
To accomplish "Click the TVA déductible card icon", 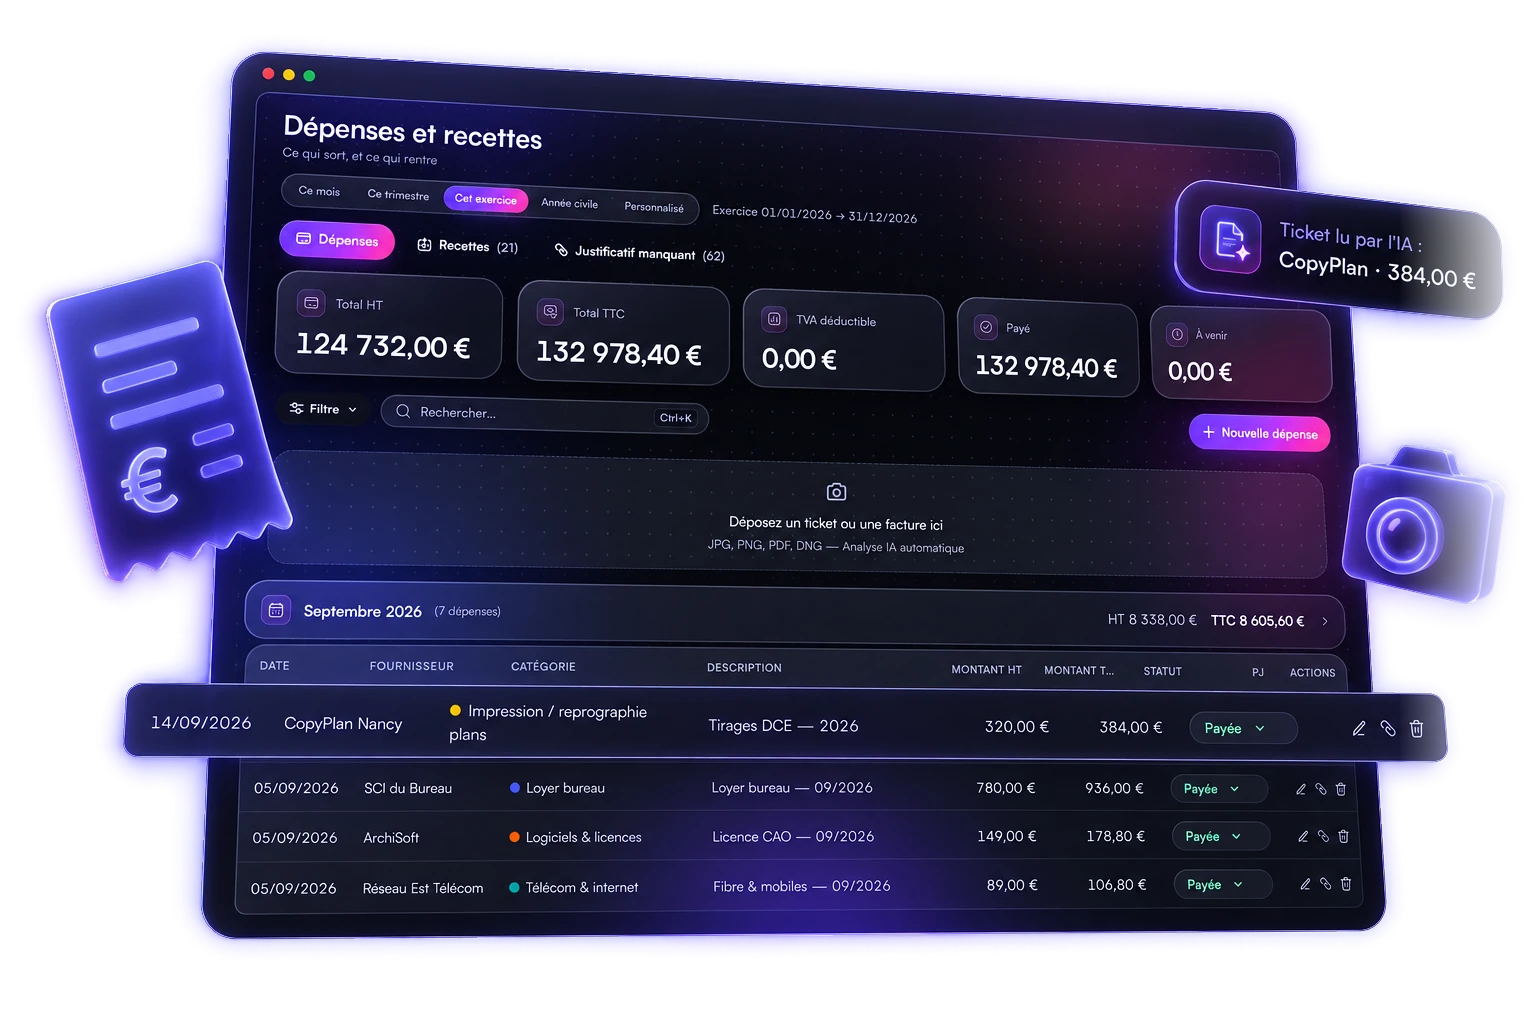I will (774, 319).
